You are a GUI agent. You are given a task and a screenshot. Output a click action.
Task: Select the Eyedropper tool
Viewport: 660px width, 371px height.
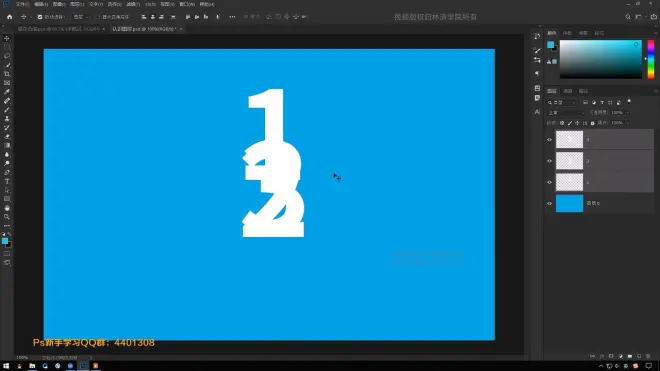coord(7,92)
